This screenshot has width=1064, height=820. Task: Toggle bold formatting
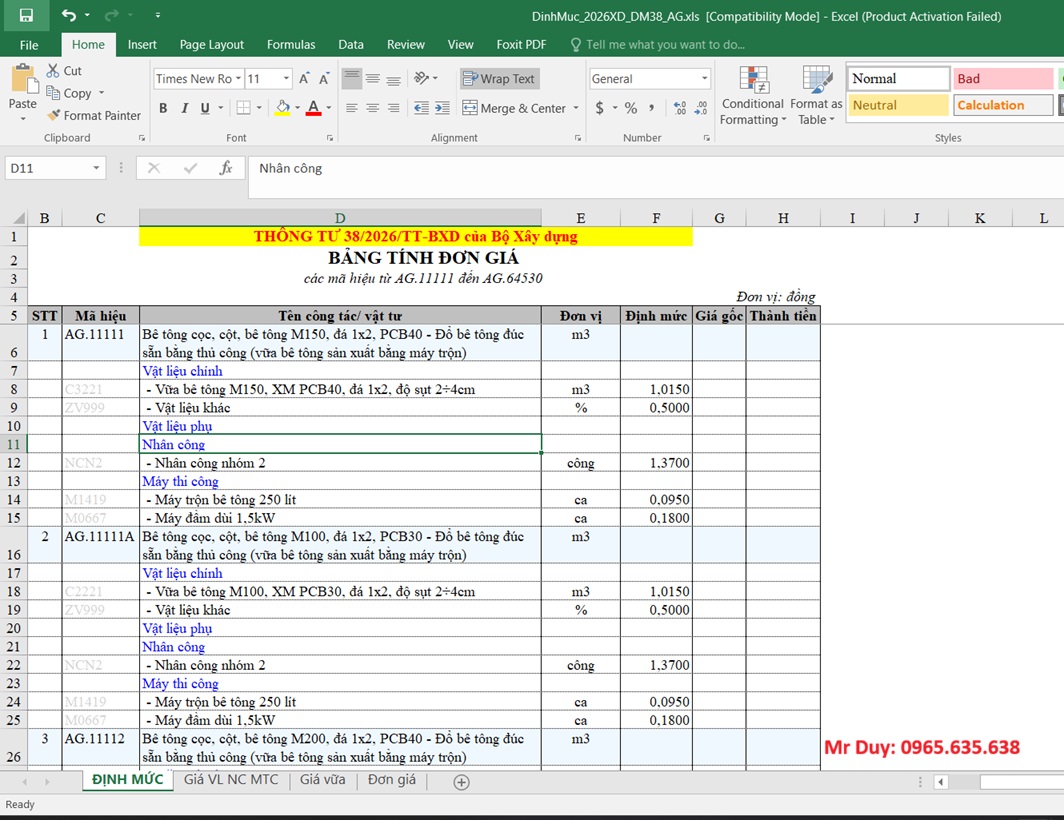[x=163, y=108]
